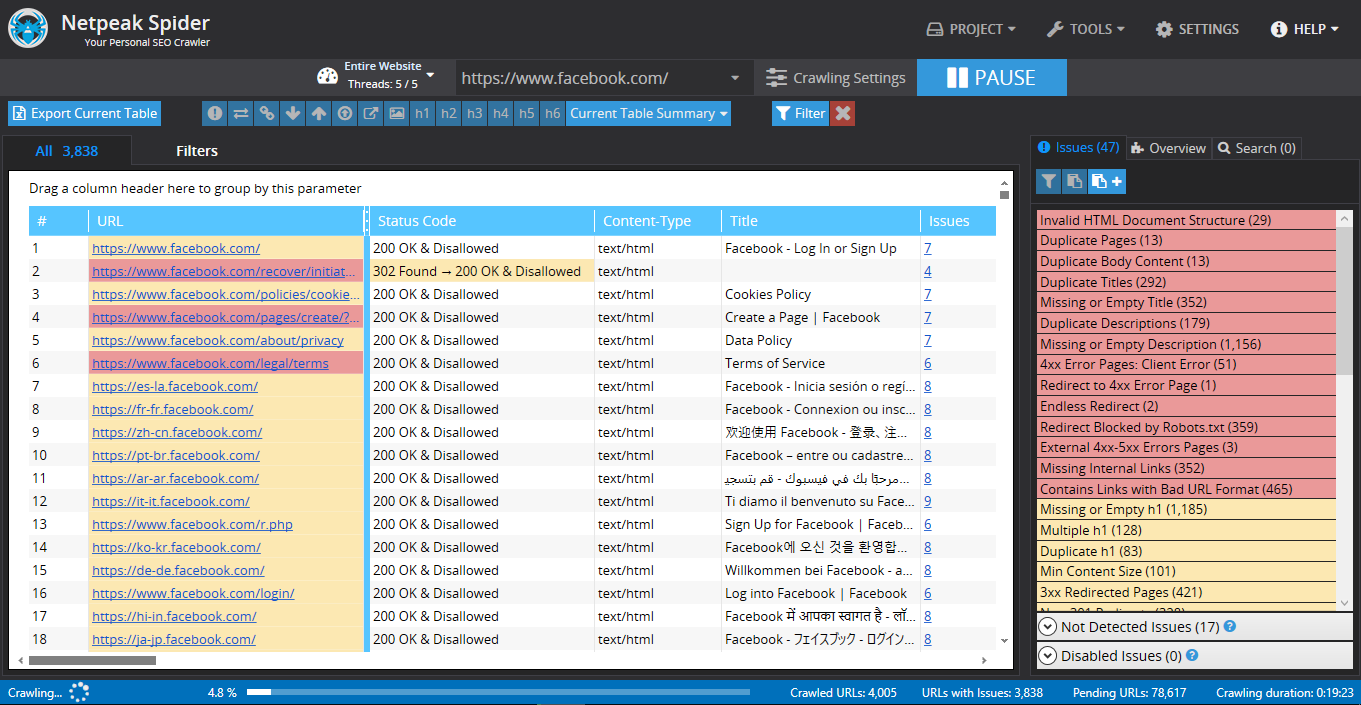The height and width of the screenshot is (705, 1361).
Task: Sort by the URL column header
Action: 227,221
